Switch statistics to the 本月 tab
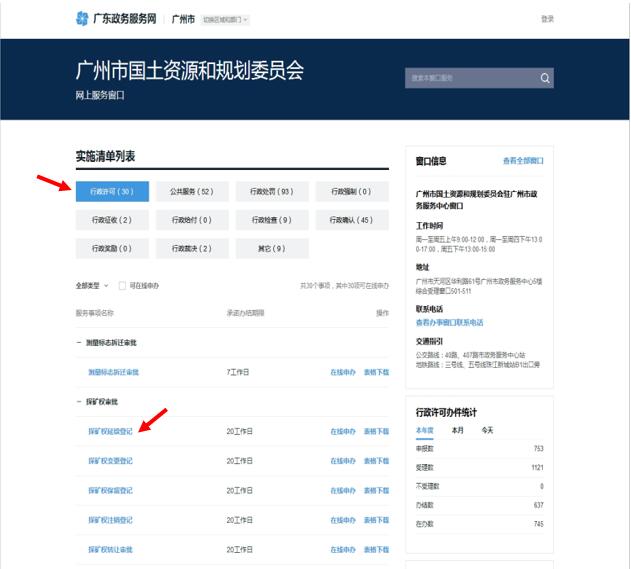 457,430
